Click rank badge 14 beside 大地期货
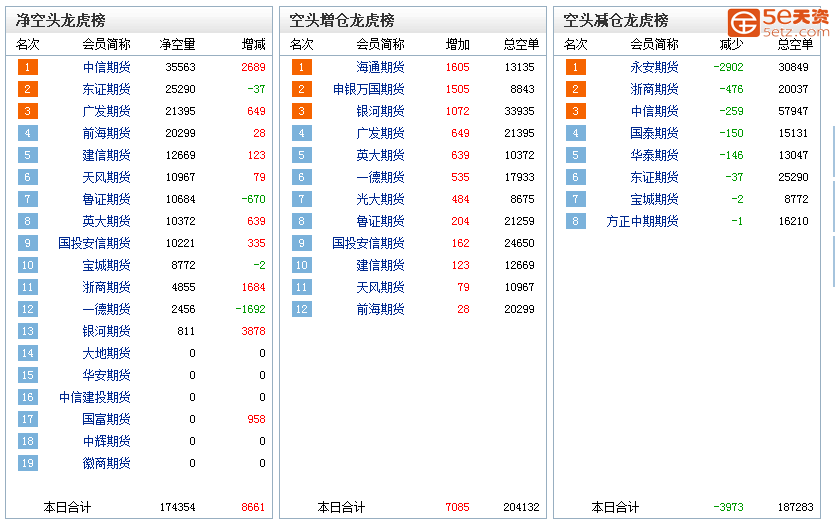This screenshot has width=835, height=528. (28, 353)
